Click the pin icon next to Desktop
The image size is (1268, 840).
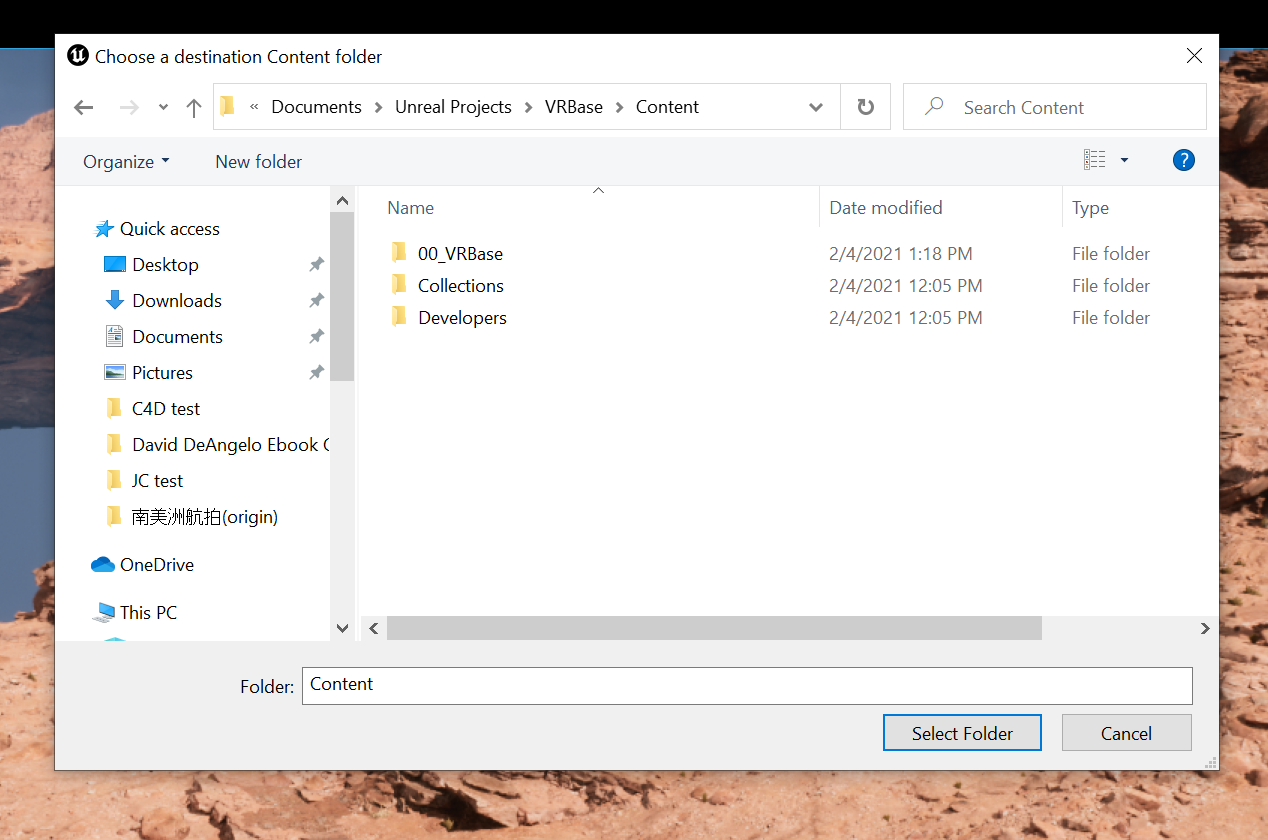click(316, 265)
